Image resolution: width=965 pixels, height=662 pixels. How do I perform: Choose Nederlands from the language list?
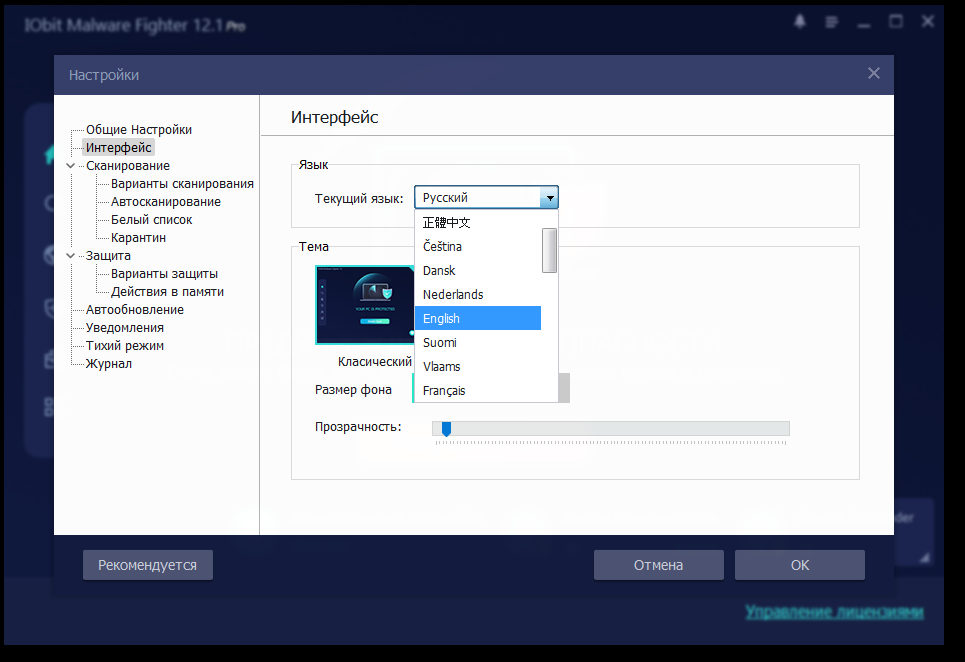pyautogui.click(x=478, y=294)
